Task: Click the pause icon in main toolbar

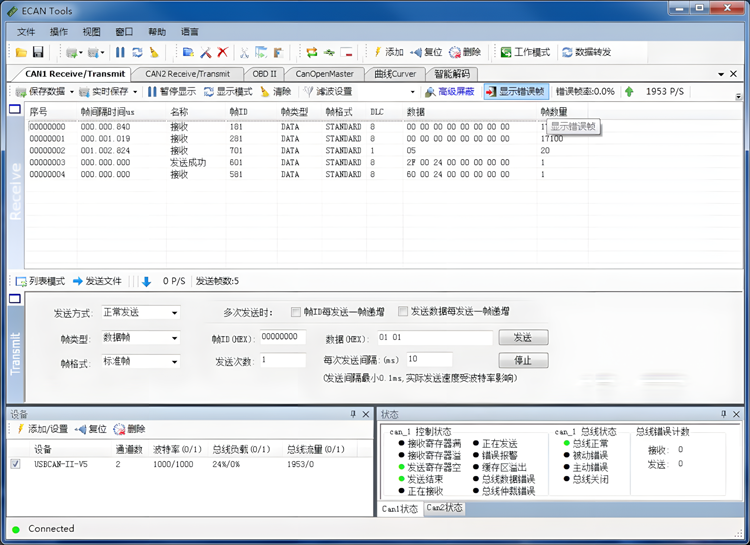Action: 120,52
